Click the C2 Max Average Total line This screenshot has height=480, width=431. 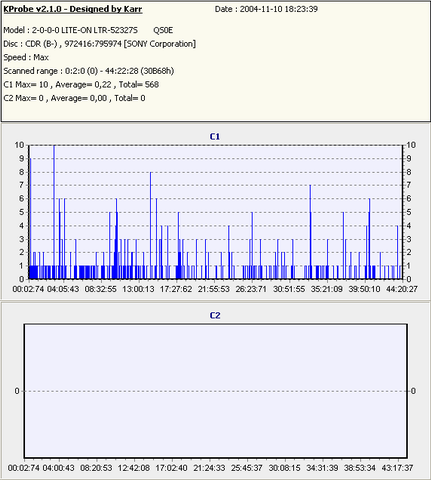74,98
